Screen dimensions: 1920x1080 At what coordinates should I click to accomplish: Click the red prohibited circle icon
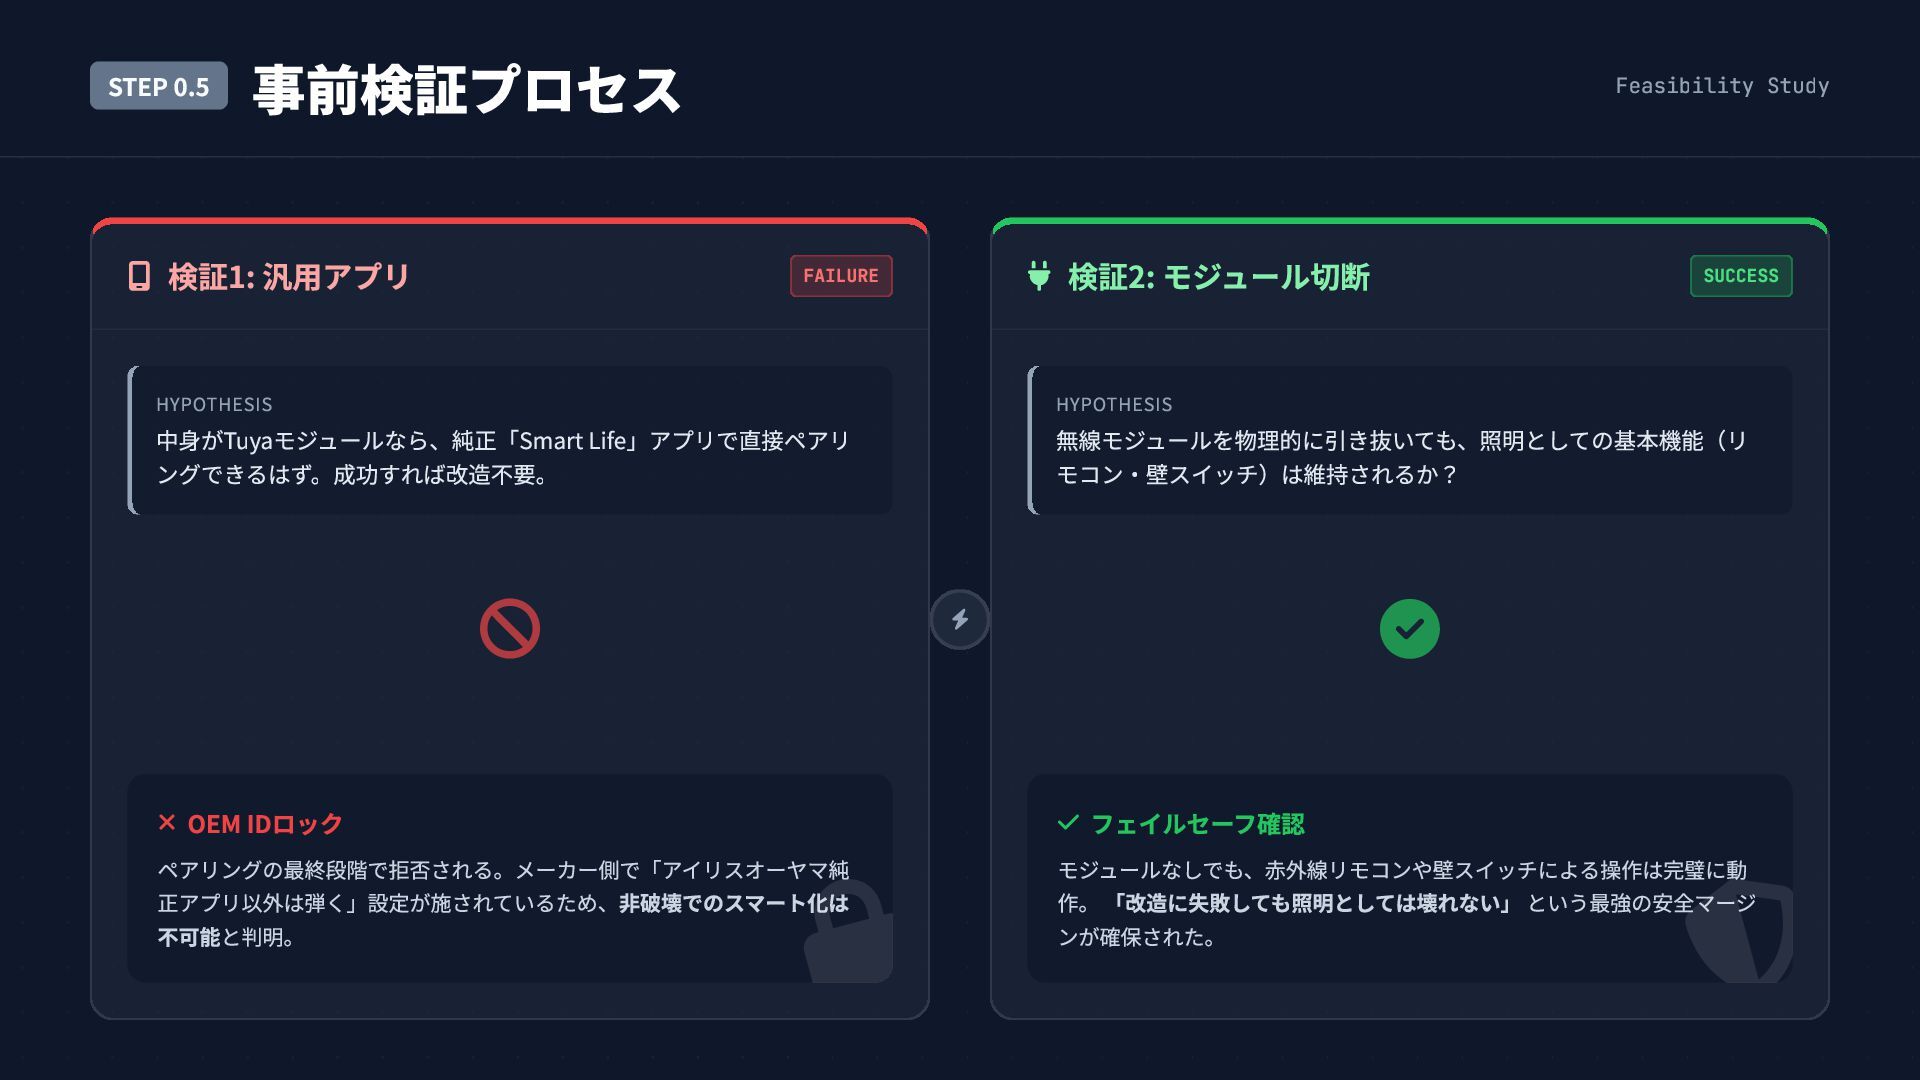pos(509,629)
